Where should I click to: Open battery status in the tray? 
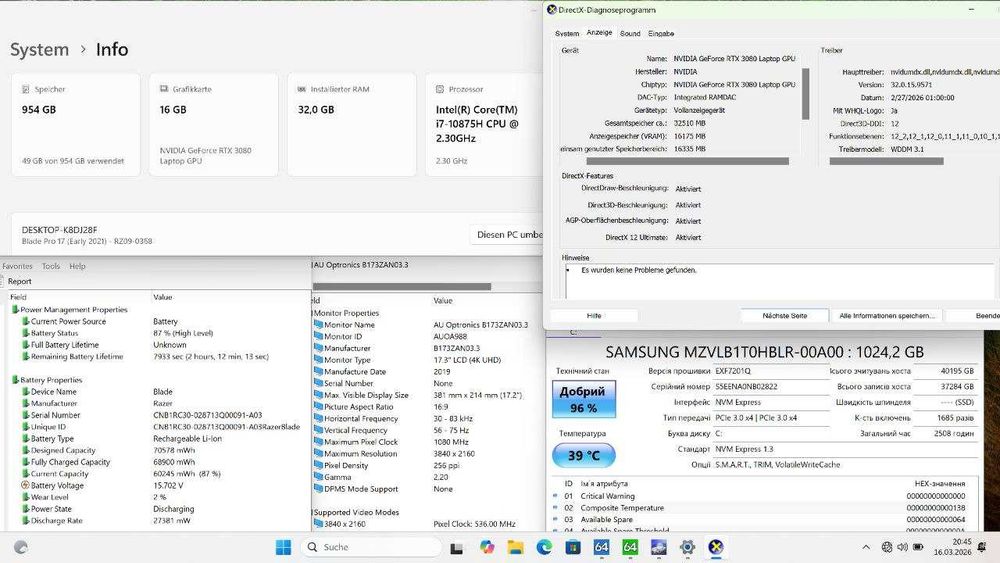pos(918,547)
